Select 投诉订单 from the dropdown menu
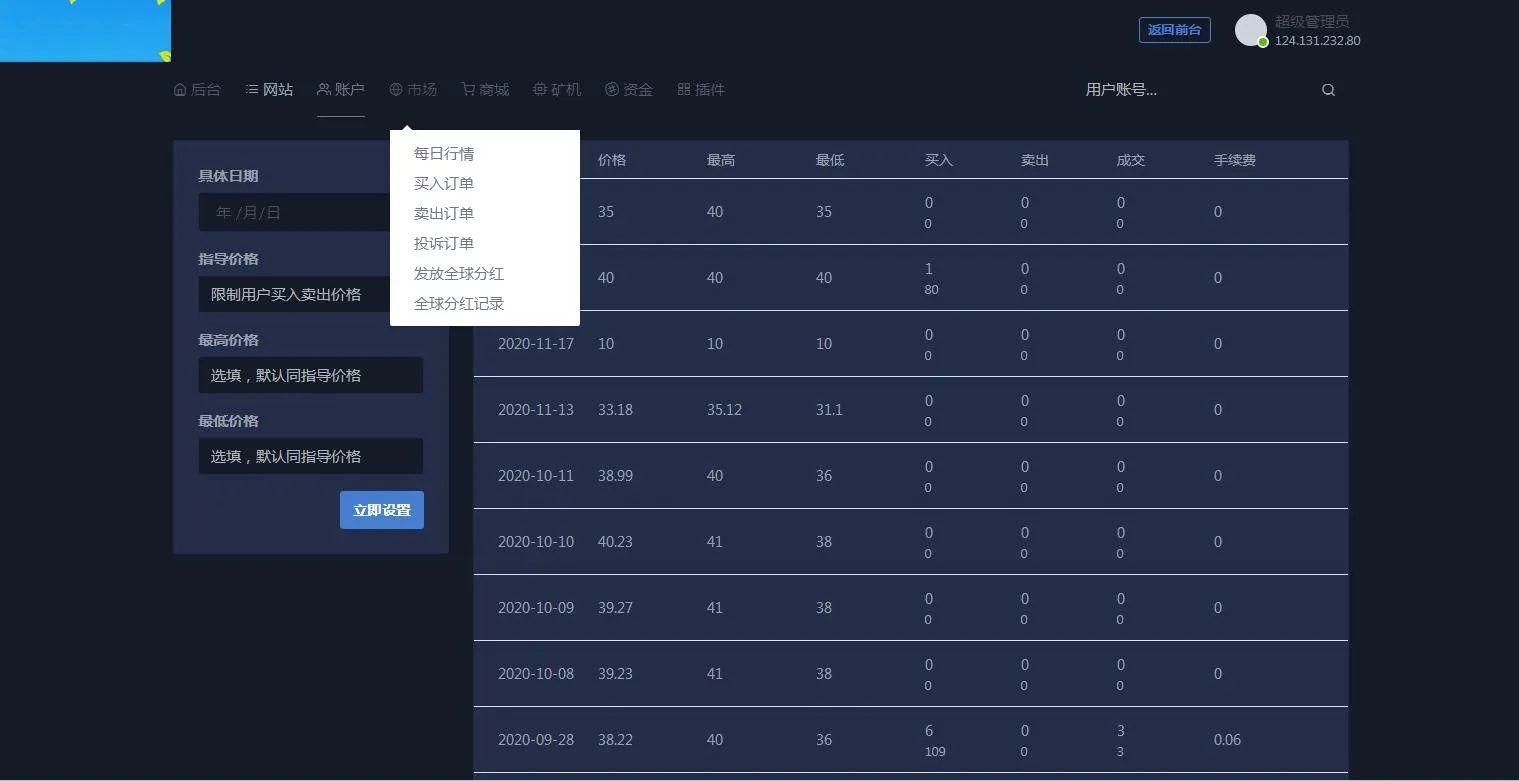 [444, 244]
